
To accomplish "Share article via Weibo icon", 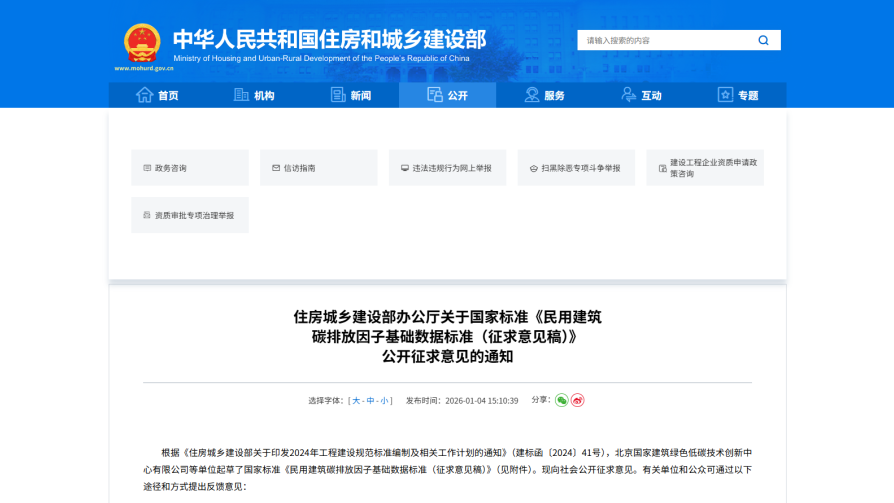I will pyautogui.click(x=578, y=400).
